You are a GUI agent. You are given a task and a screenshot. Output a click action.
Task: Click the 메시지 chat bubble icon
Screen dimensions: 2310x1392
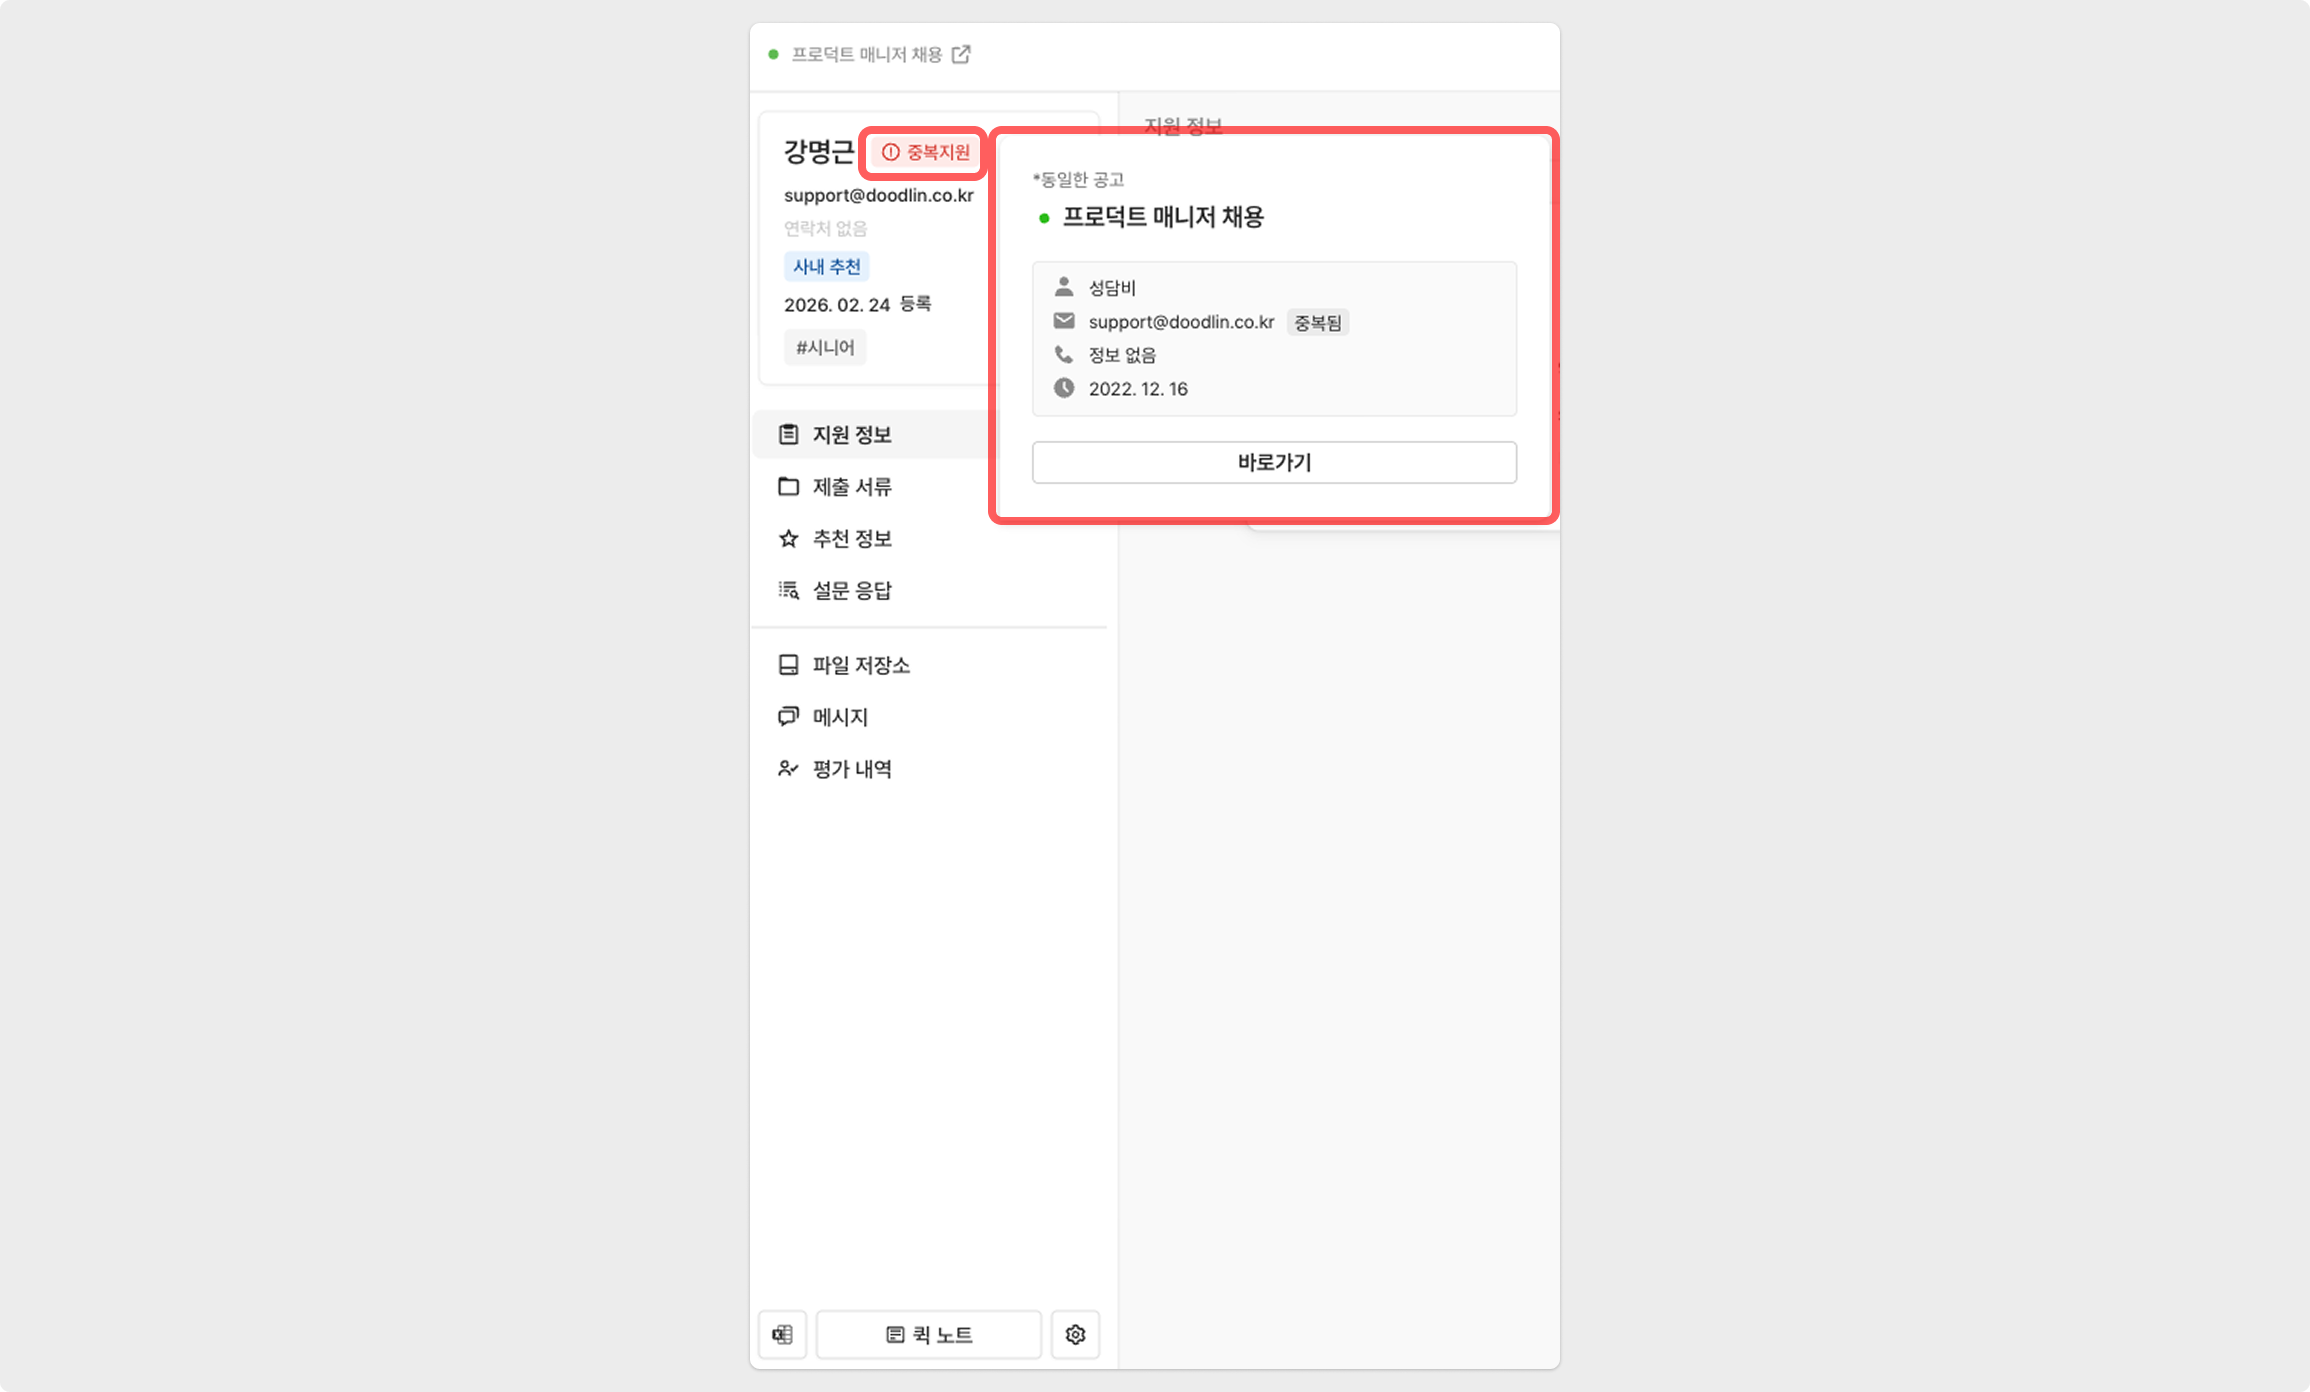pos(788,717)
